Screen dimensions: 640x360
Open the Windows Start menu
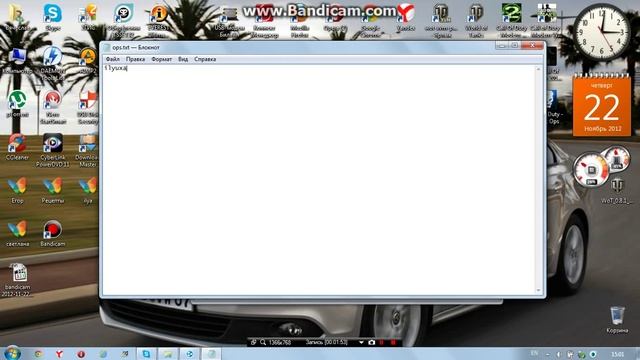(x=12, y=353)
